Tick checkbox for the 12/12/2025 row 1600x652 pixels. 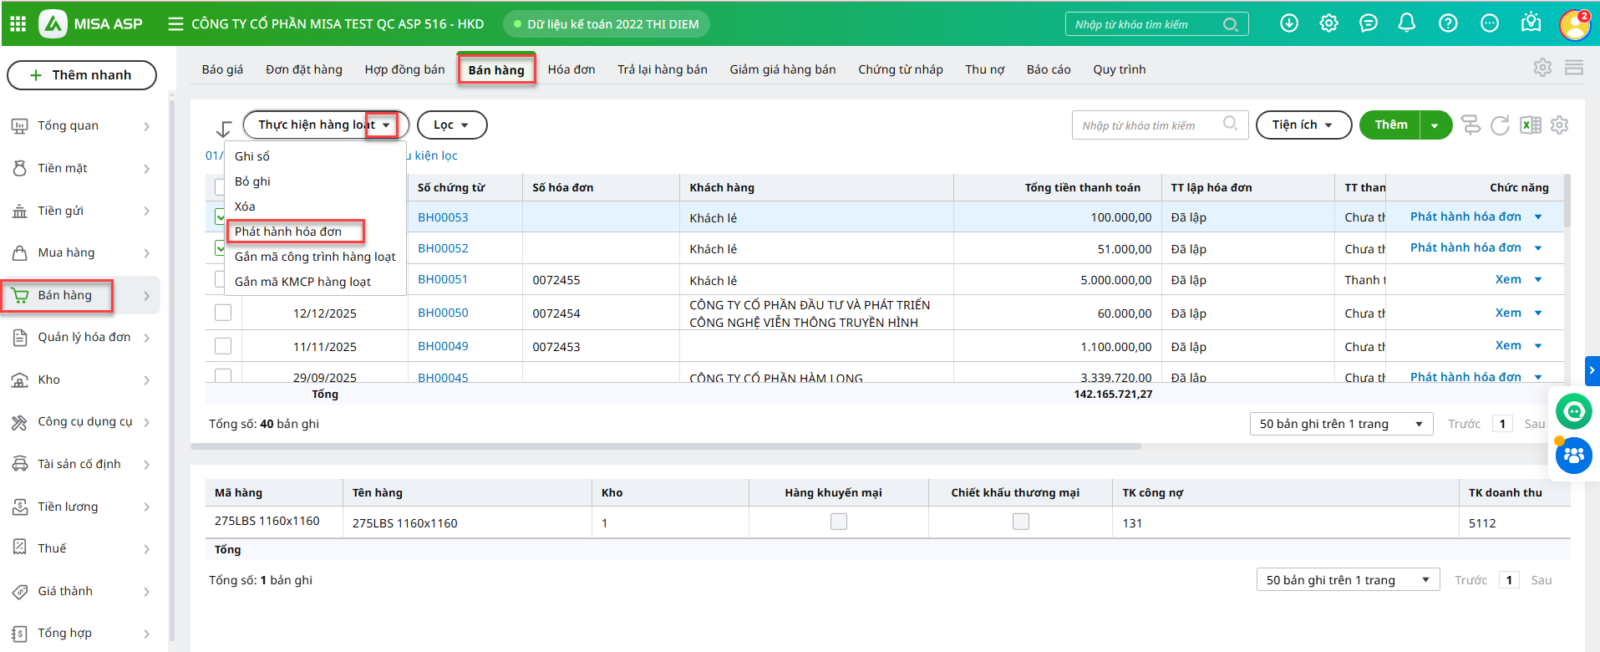point(223,313)
